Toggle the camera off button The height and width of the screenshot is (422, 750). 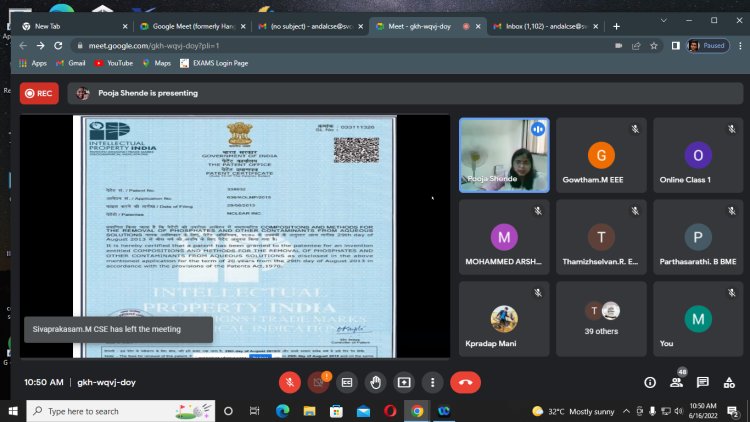pyautogui.click(x=318, y=382)
